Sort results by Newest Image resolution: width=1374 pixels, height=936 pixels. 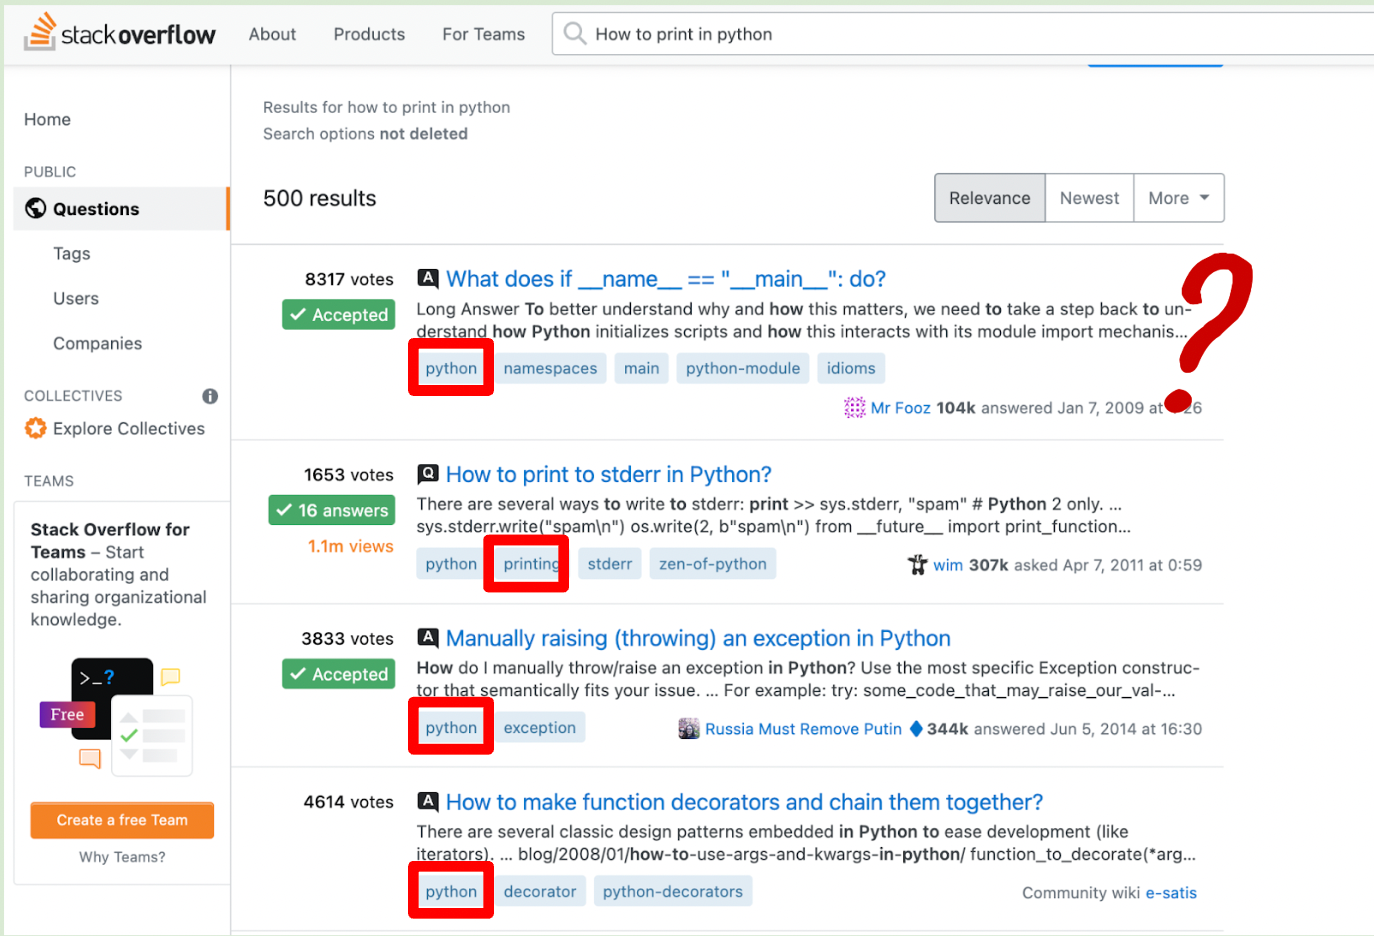click(x=1089, y=198)
